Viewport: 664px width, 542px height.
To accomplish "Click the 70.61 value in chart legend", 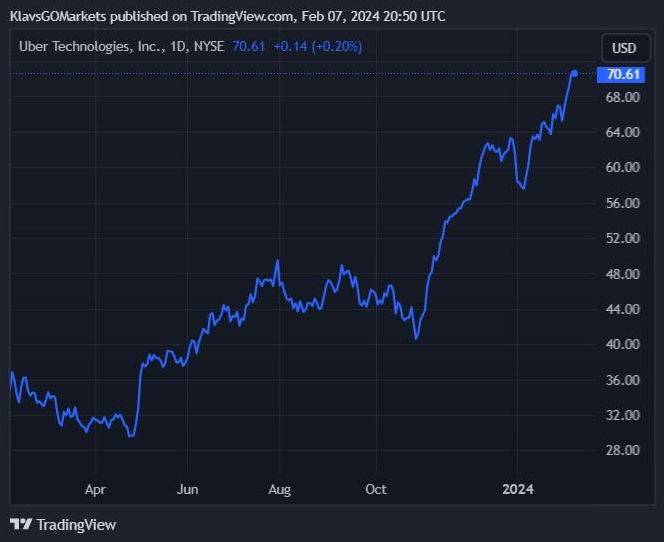I will [249, 46].
